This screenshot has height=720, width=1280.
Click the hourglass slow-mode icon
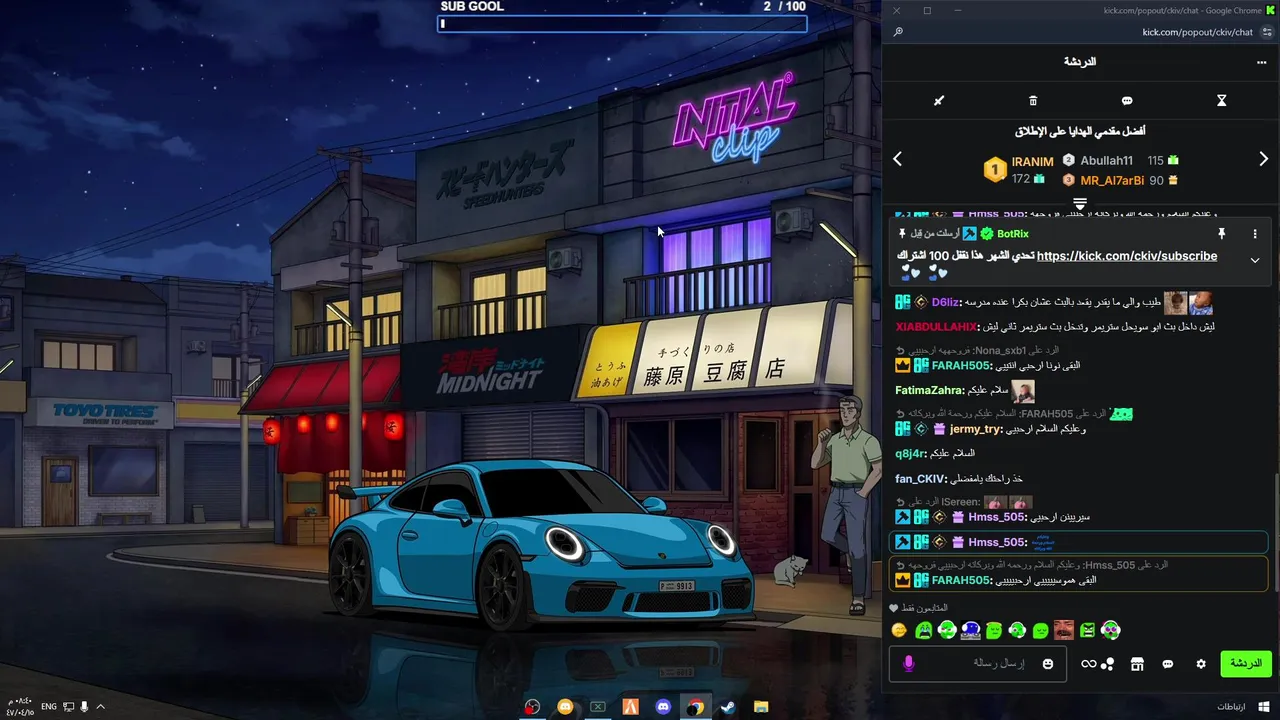point(1221,101)
